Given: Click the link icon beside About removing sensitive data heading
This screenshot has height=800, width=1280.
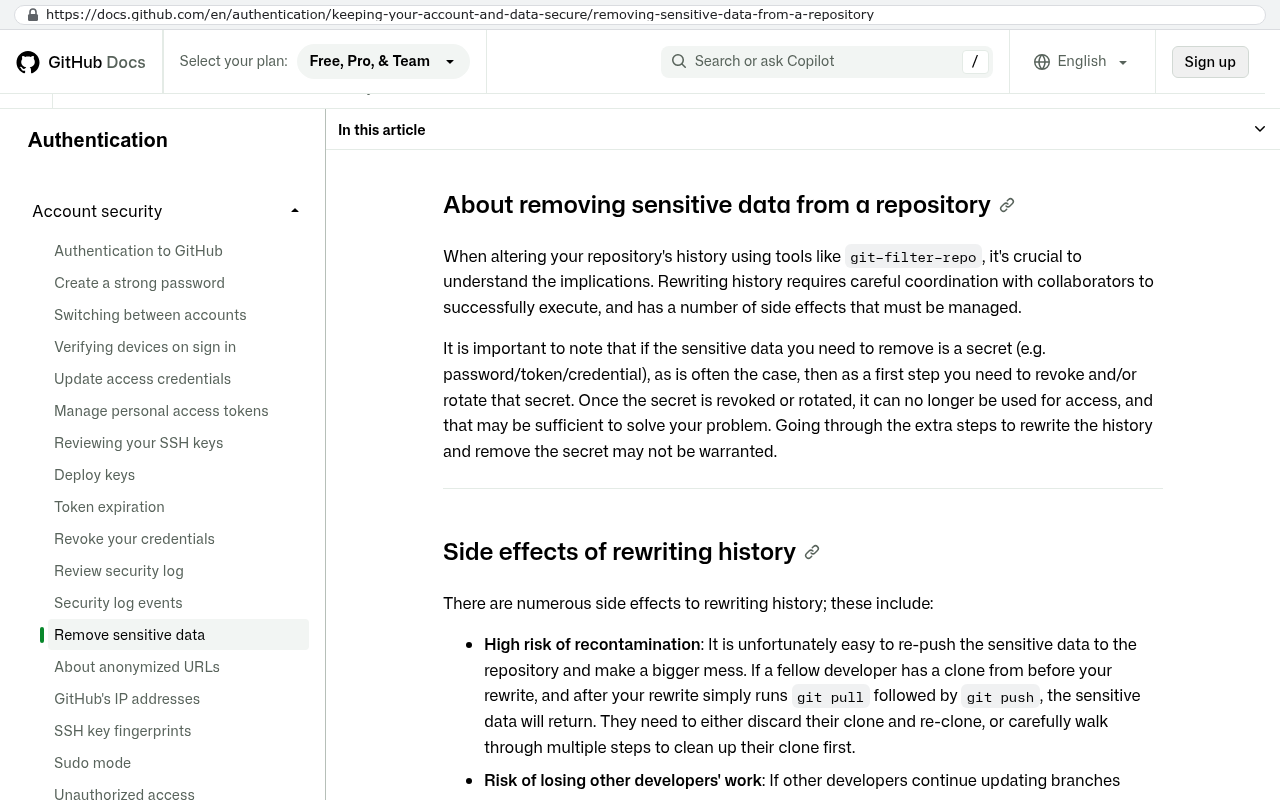Looking at the screenshot, I should click(1007, 205).
